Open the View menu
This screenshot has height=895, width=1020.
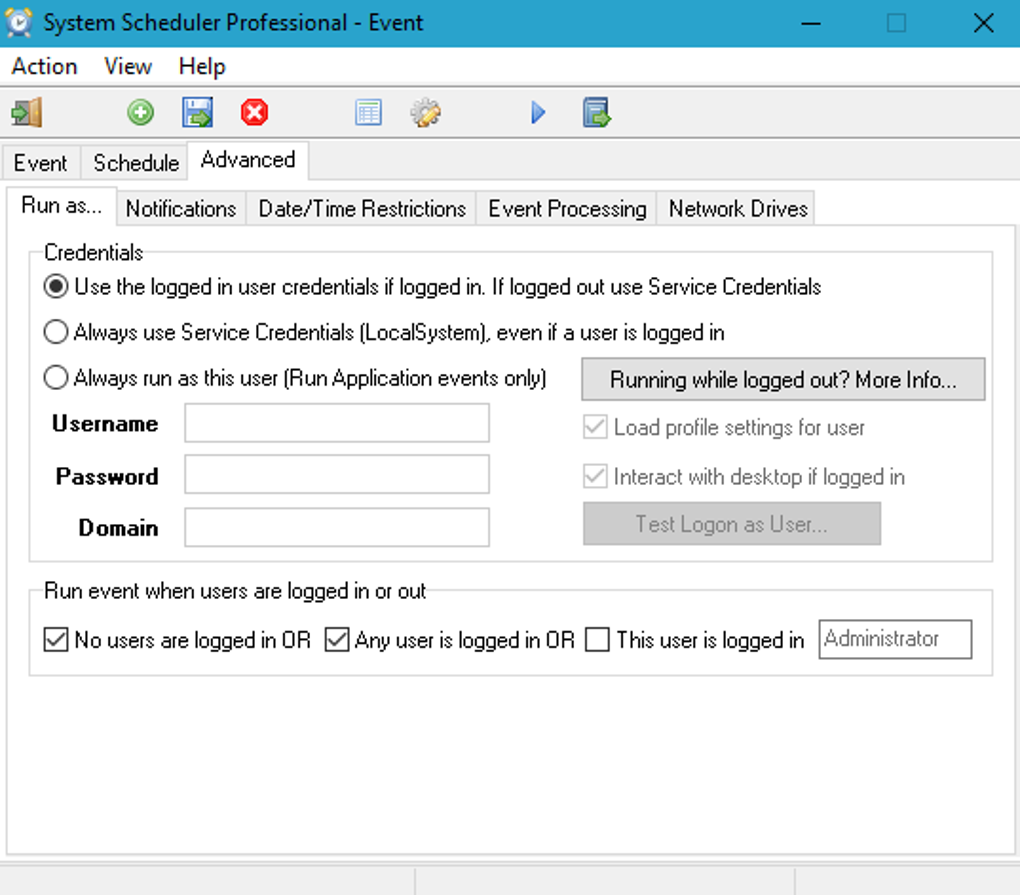point(128,66)
